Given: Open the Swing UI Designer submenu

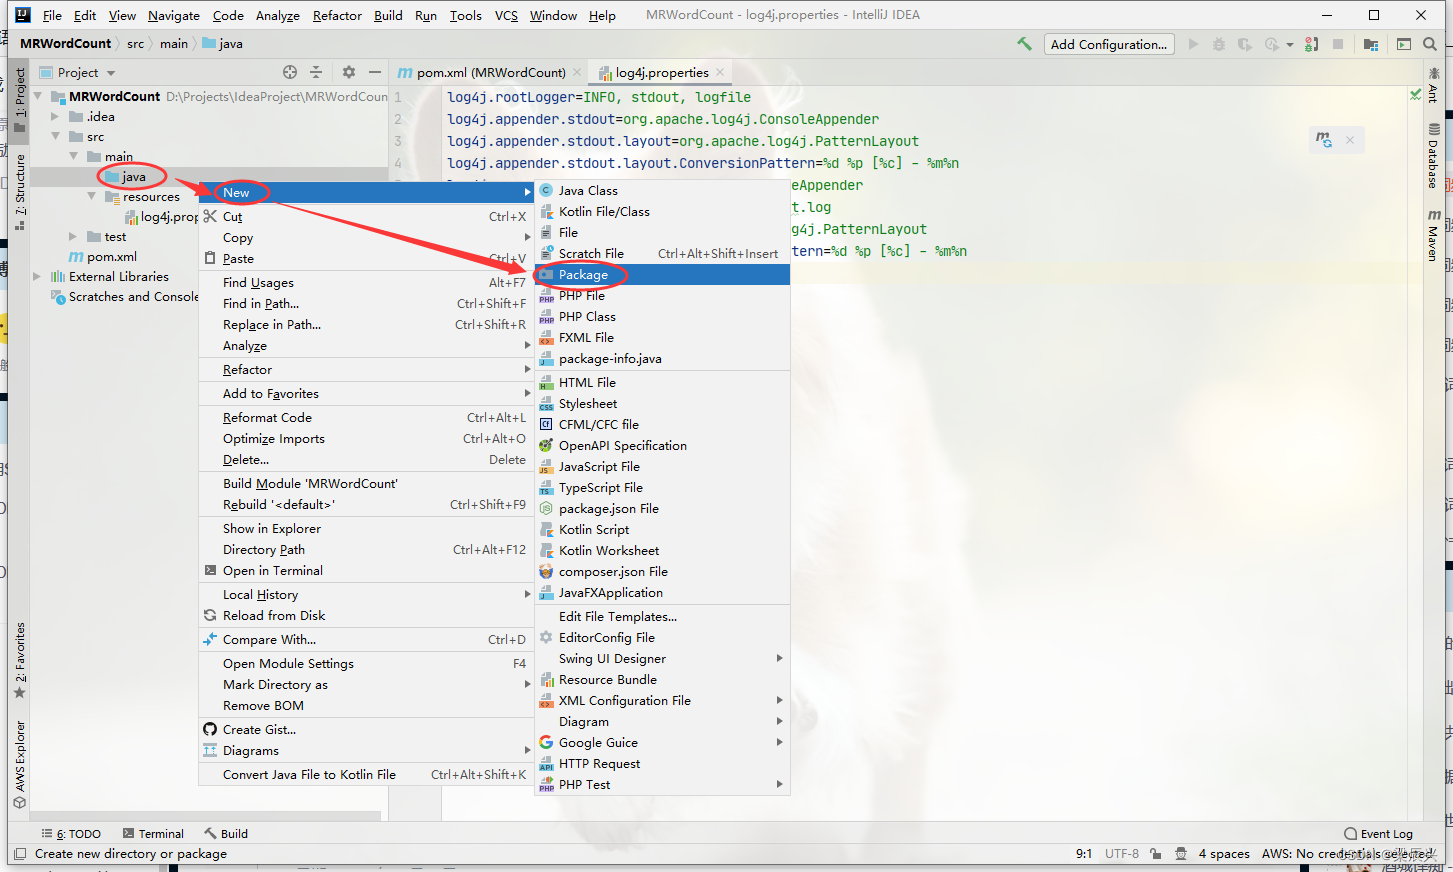Looking at the screenshot, I should point(662,658).
